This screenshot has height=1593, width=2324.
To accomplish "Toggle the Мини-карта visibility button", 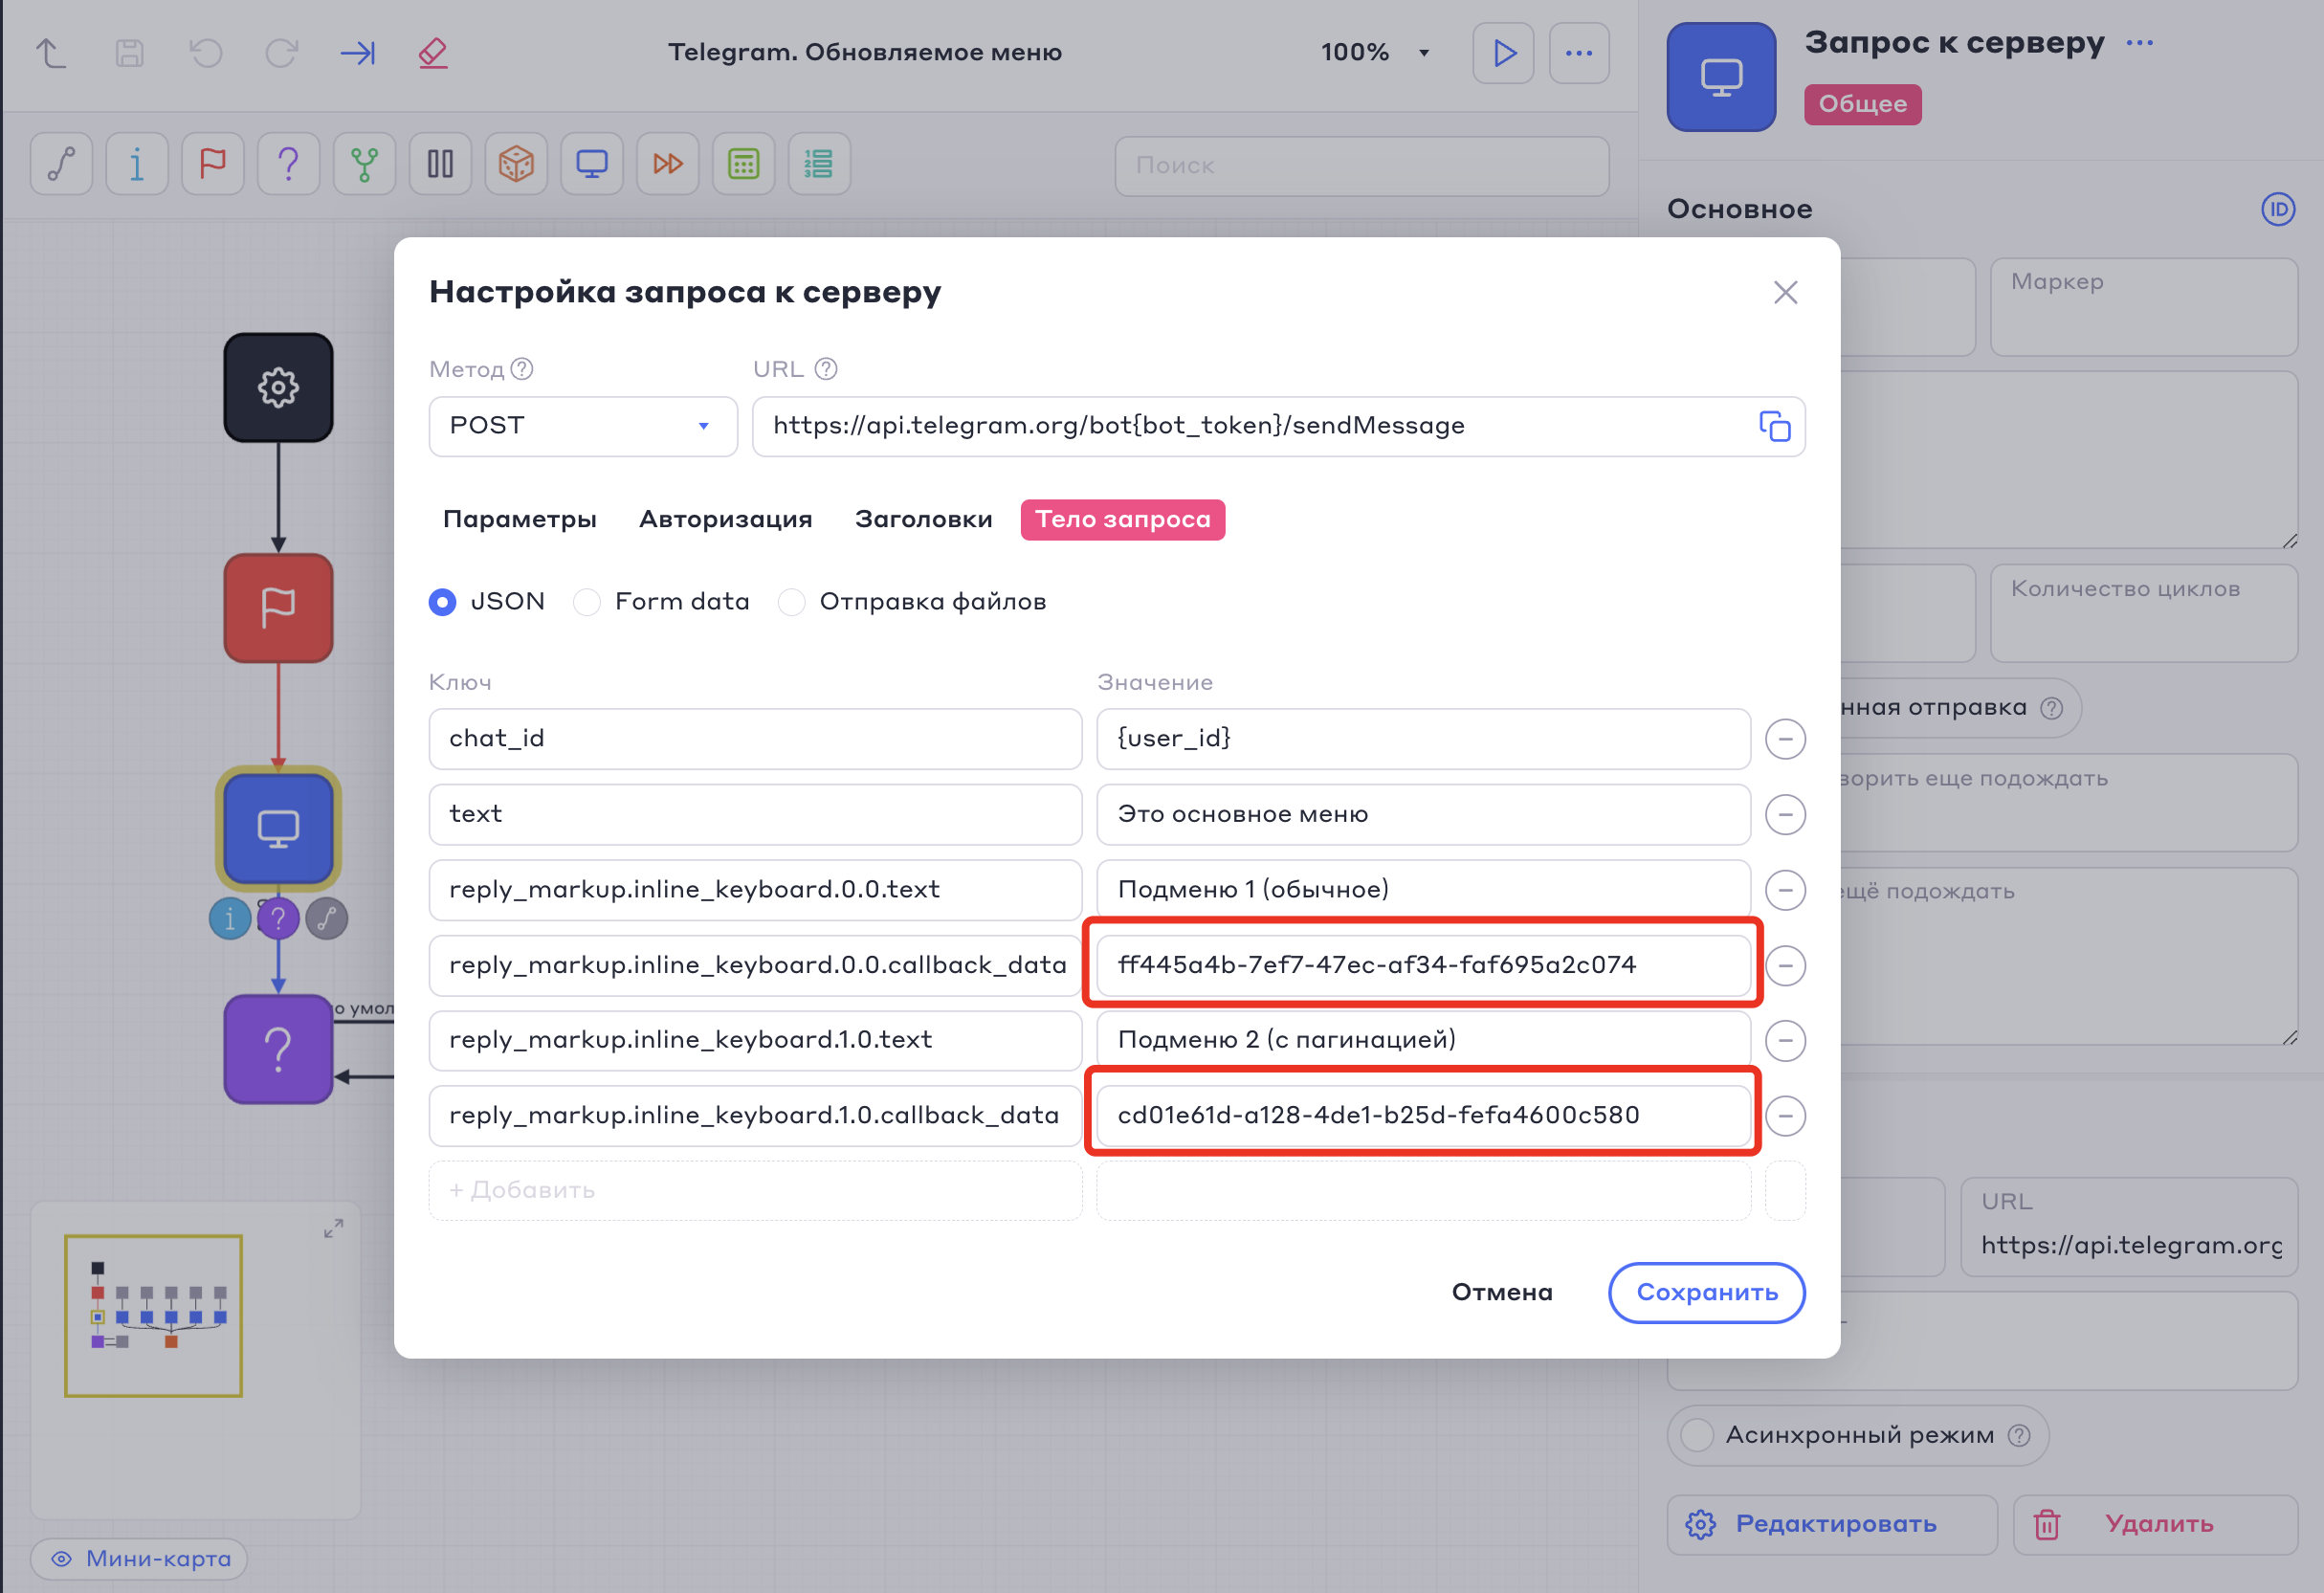I will coord(139,1559).
